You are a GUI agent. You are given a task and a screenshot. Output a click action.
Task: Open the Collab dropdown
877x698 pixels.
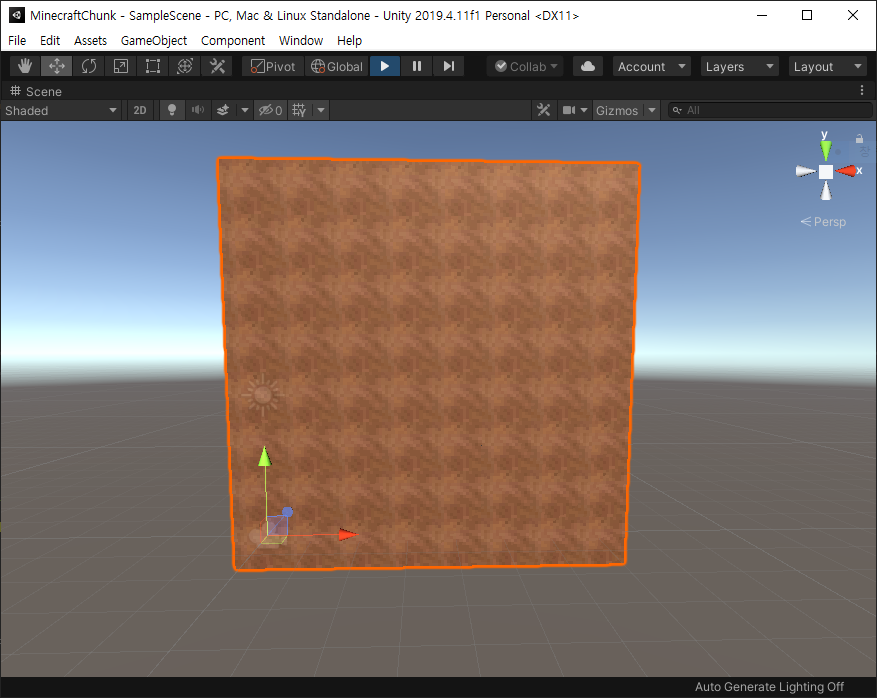(525, 66)
